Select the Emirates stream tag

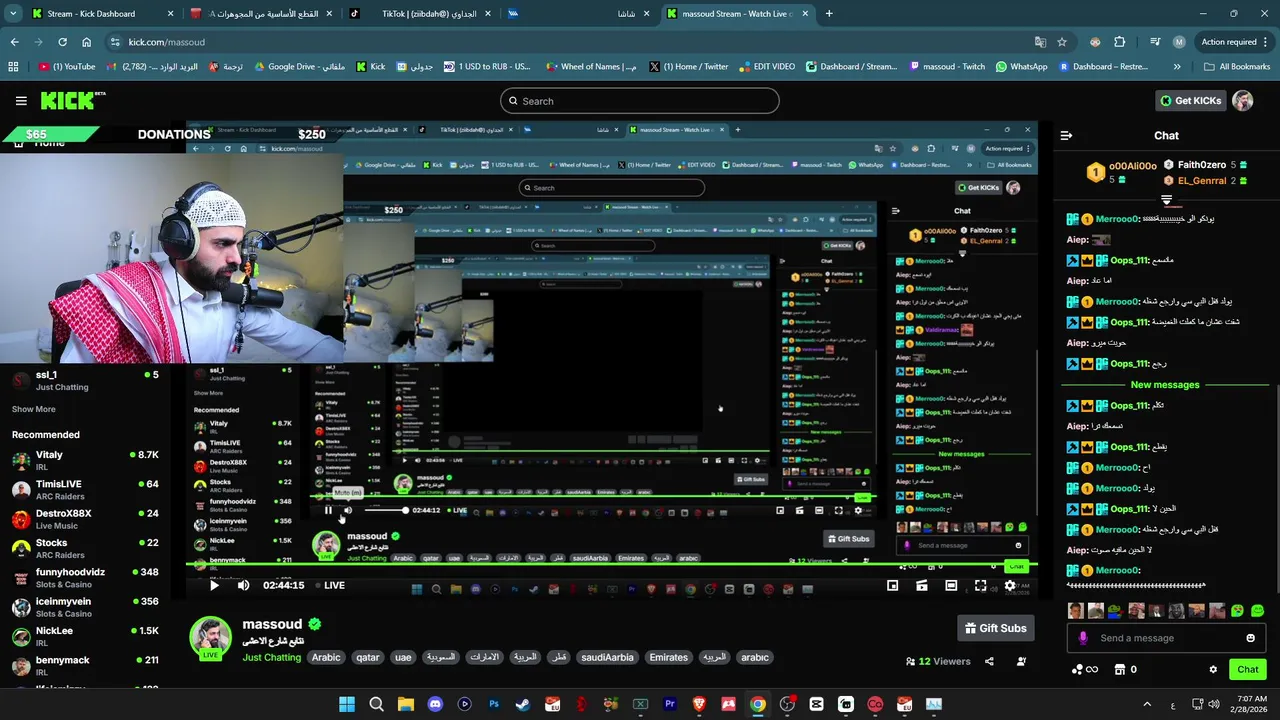pyautogui.click(x=668, y=658)
